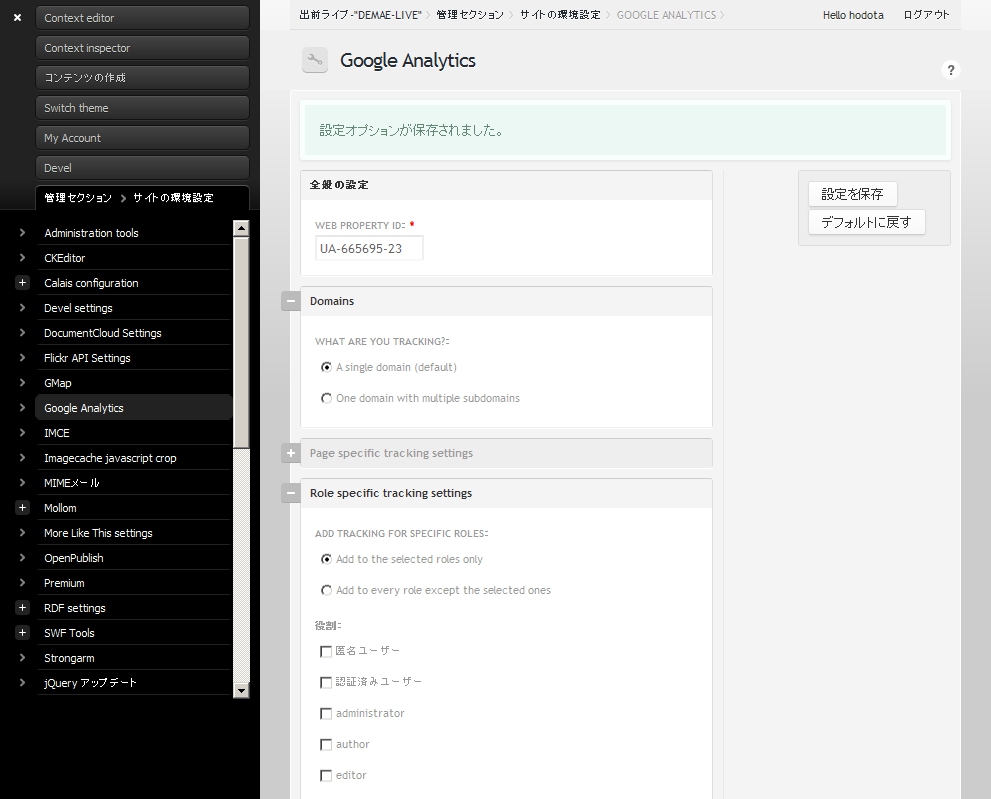Click the help question mark icon
The image size is (991, 799).
[950, 70]
